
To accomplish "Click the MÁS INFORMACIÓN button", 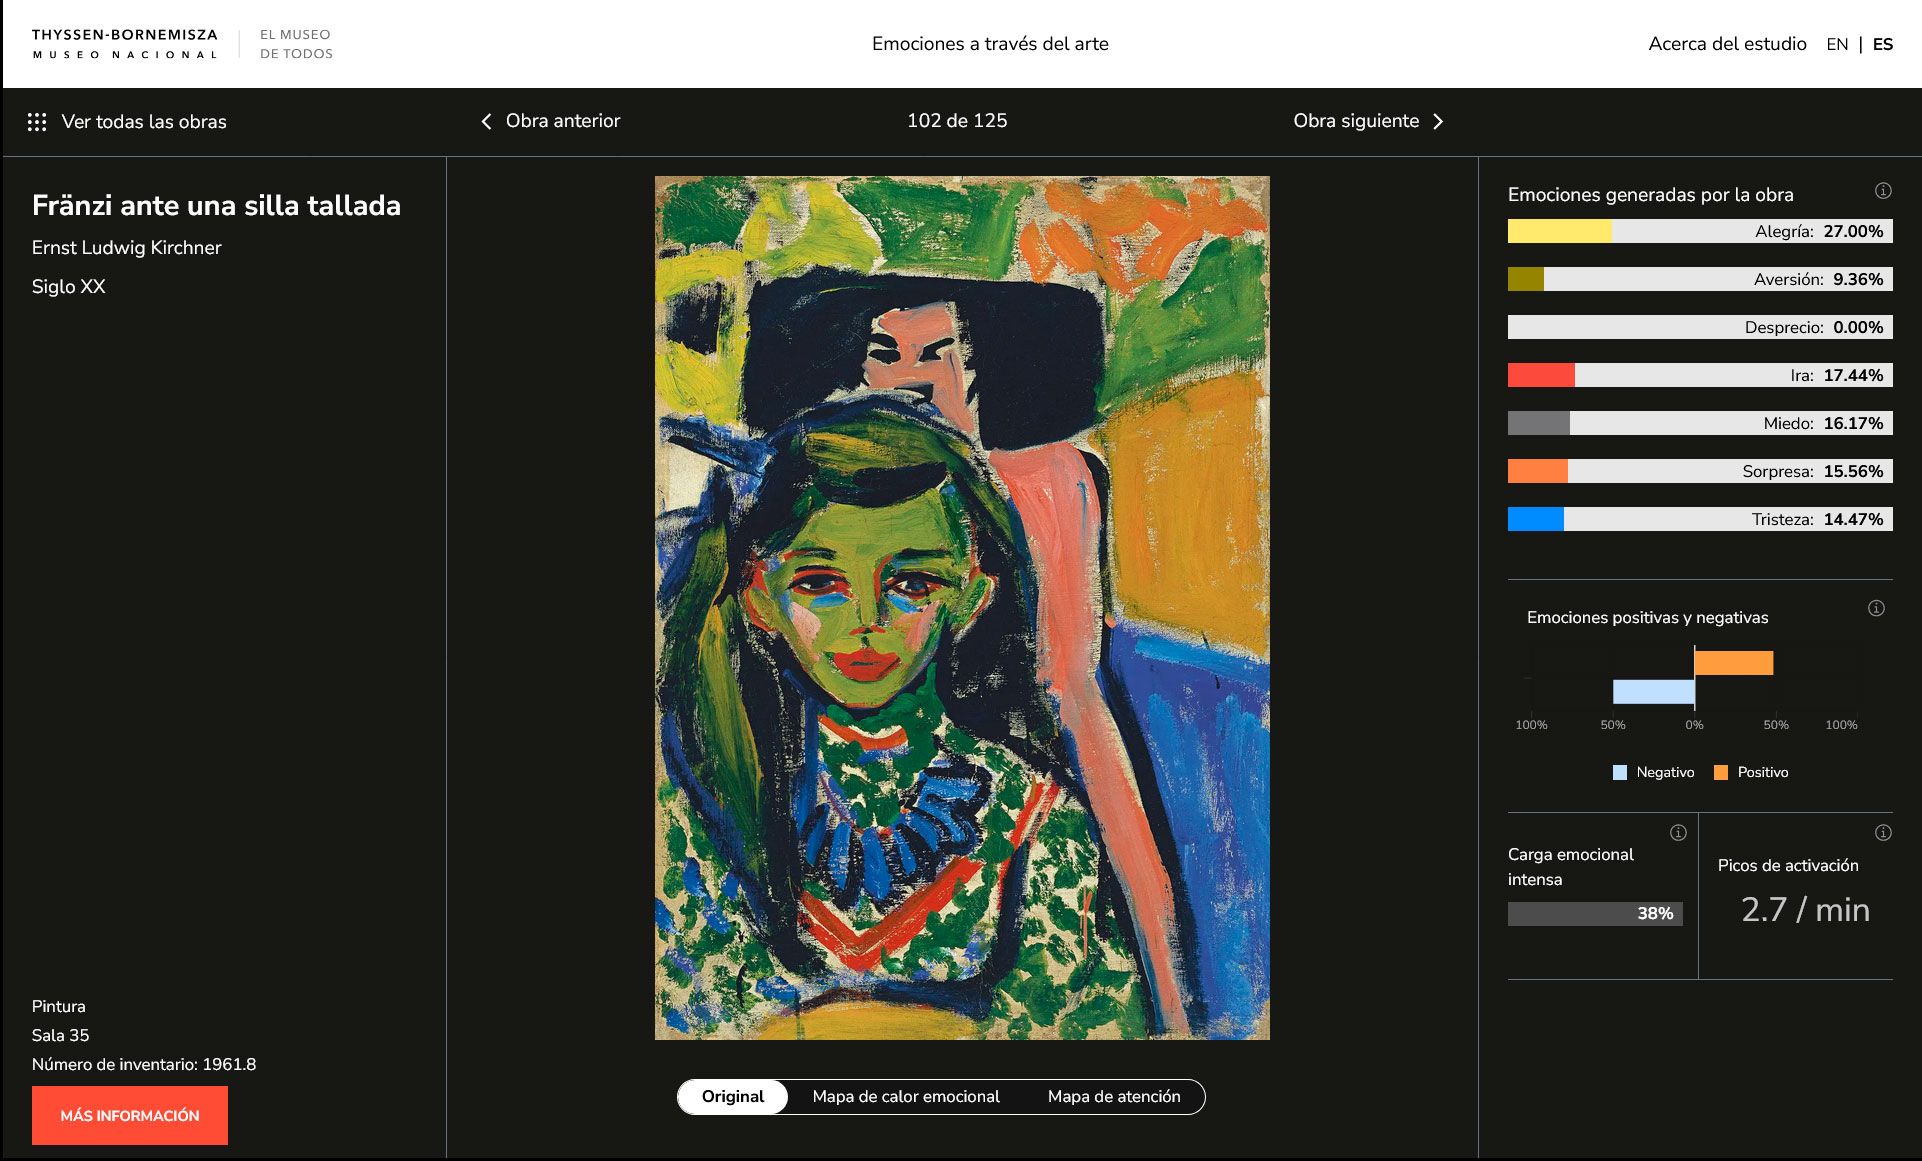I will coord(130,1115).
